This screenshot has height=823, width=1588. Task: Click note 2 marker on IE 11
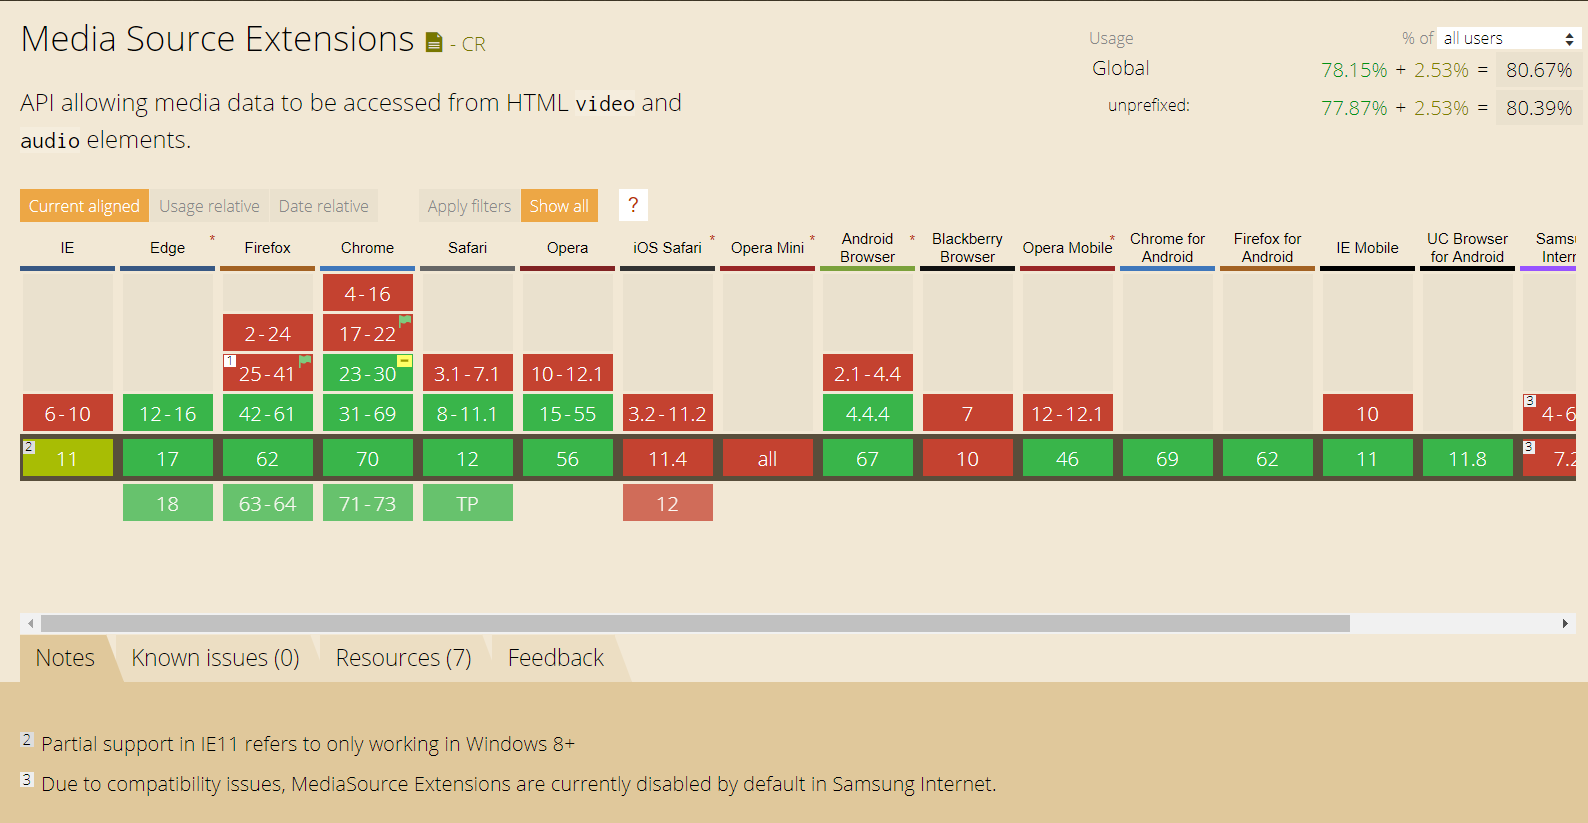(x=29, y=447)
